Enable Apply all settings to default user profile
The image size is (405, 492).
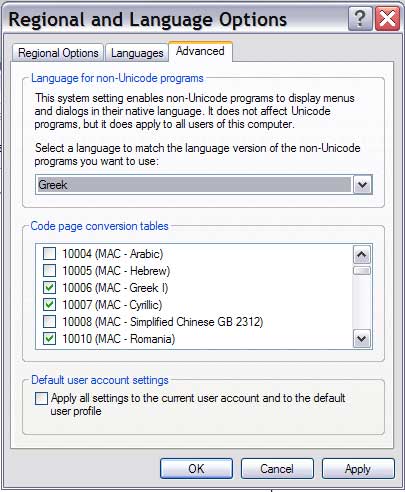pos(41,398)
